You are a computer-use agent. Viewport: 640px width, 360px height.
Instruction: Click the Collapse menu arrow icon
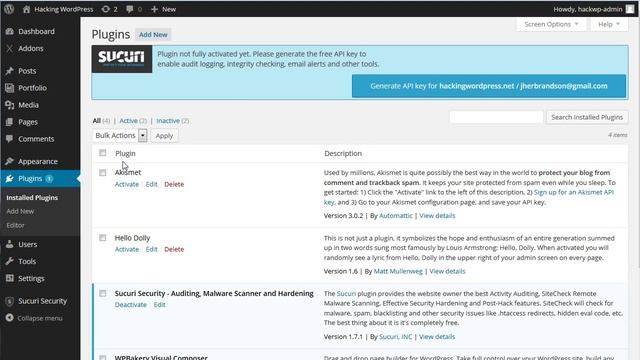(9, 318)
